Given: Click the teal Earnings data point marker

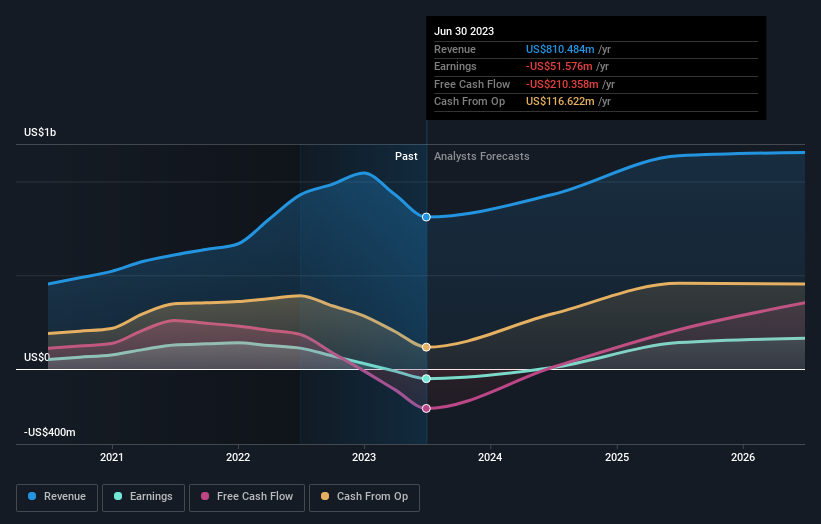Looking at the screenshot, I should click(x=426, y=378).
